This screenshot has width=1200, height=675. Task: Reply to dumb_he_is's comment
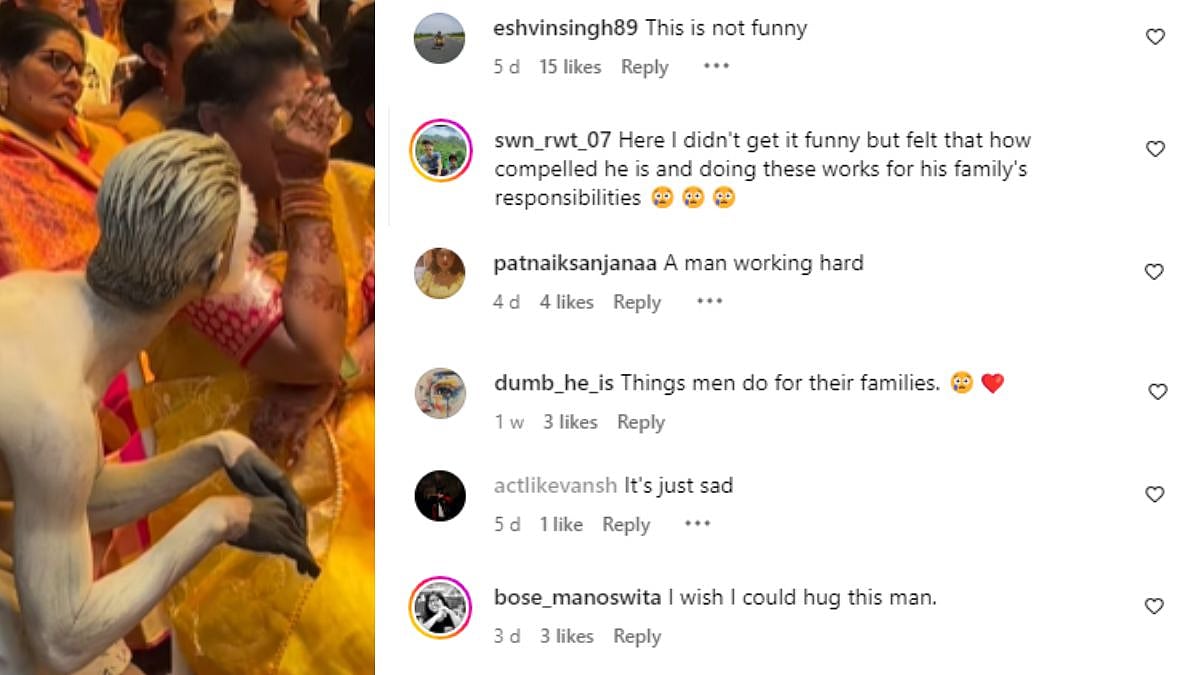[x=641, y=422]
